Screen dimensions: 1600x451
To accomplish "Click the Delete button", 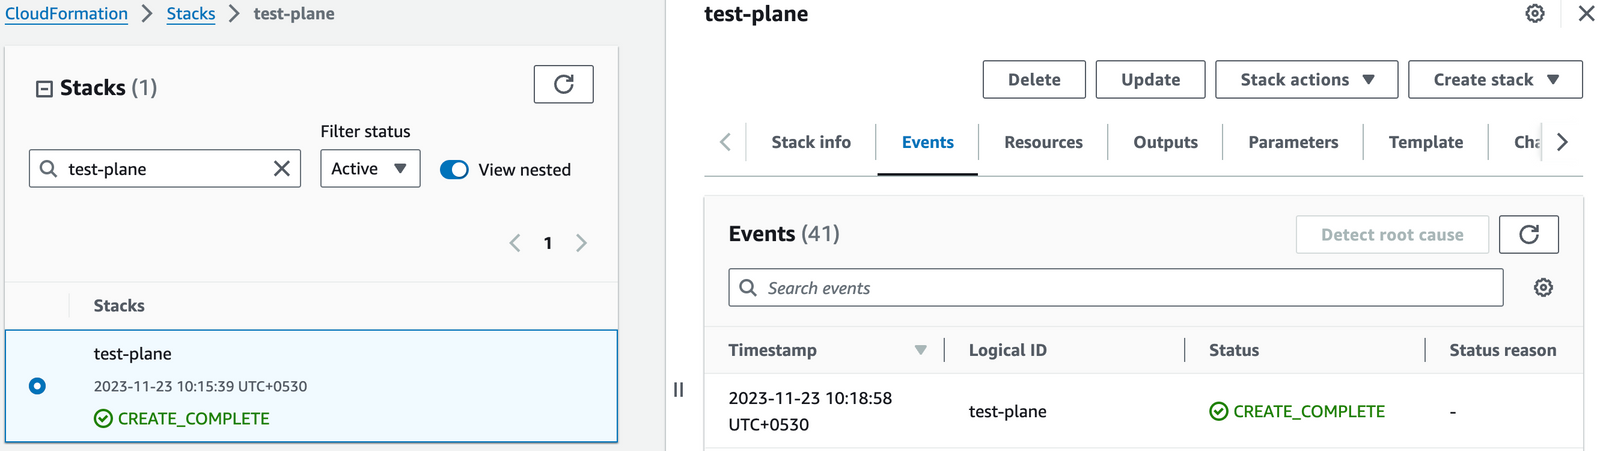I will pos(1034,80).
